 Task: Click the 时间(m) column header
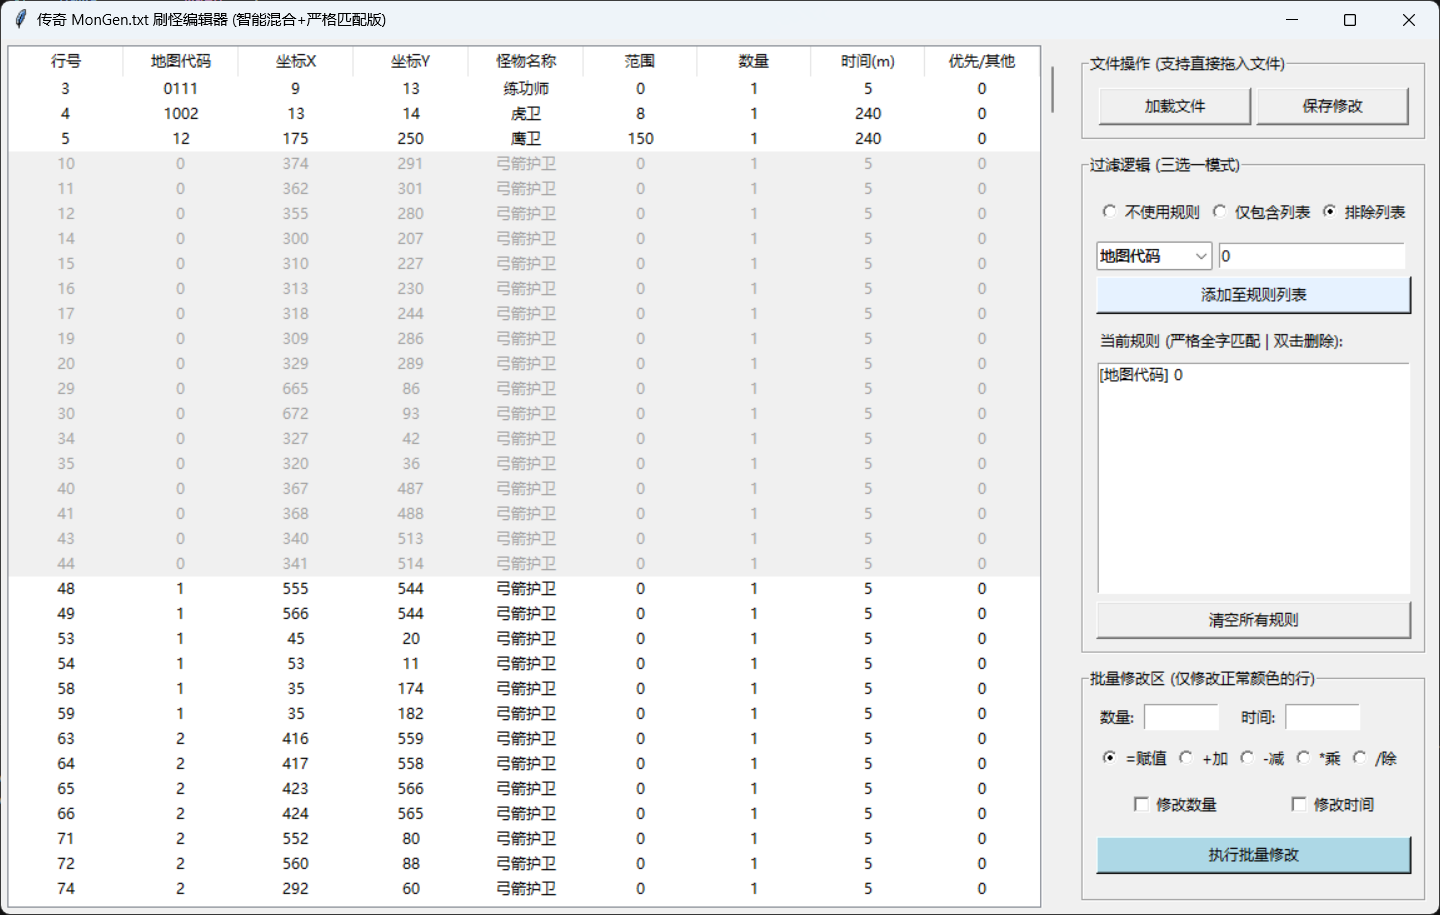(x=868, y=61)
